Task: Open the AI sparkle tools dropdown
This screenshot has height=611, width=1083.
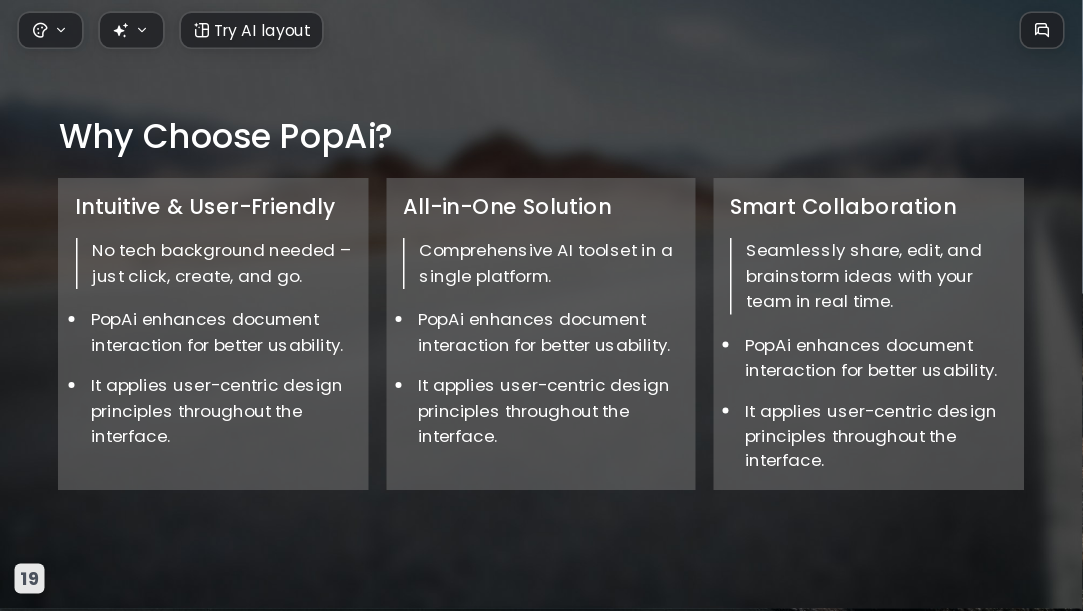Action: (131, 30)
